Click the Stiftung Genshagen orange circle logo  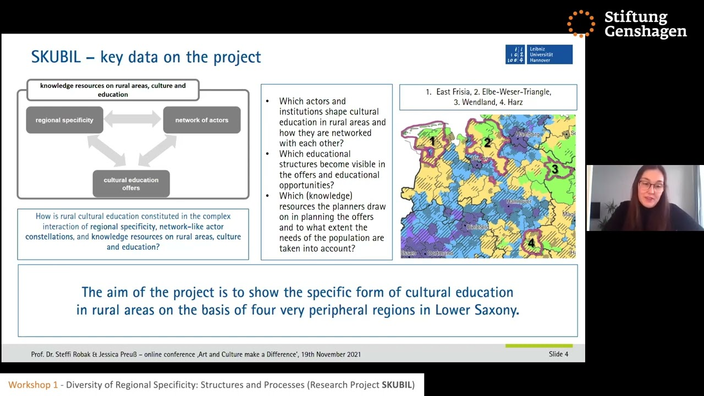pyautogui.click(x=581, y=23)
